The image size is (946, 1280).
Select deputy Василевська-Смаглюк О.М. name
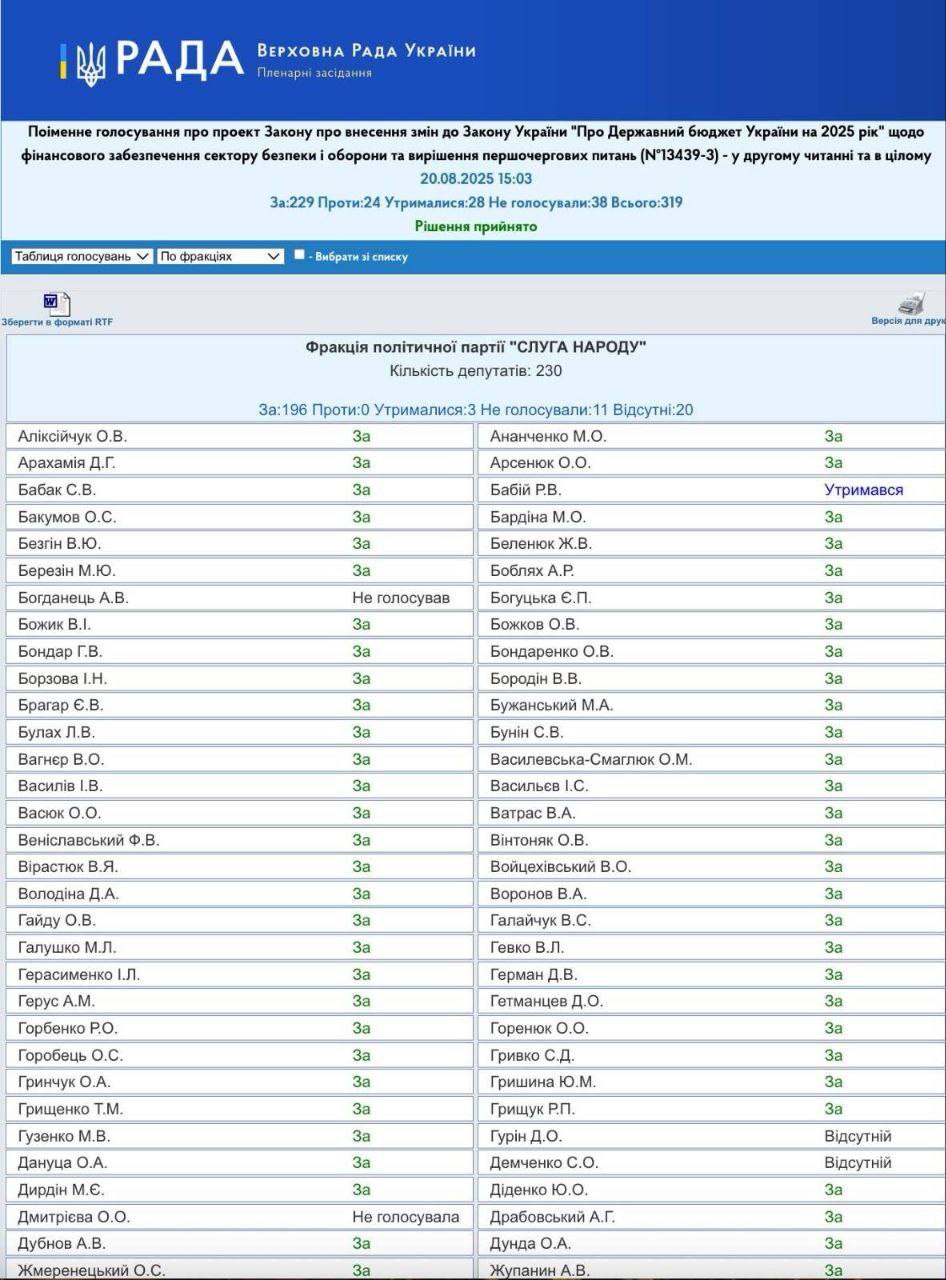(x=590, y=759)
